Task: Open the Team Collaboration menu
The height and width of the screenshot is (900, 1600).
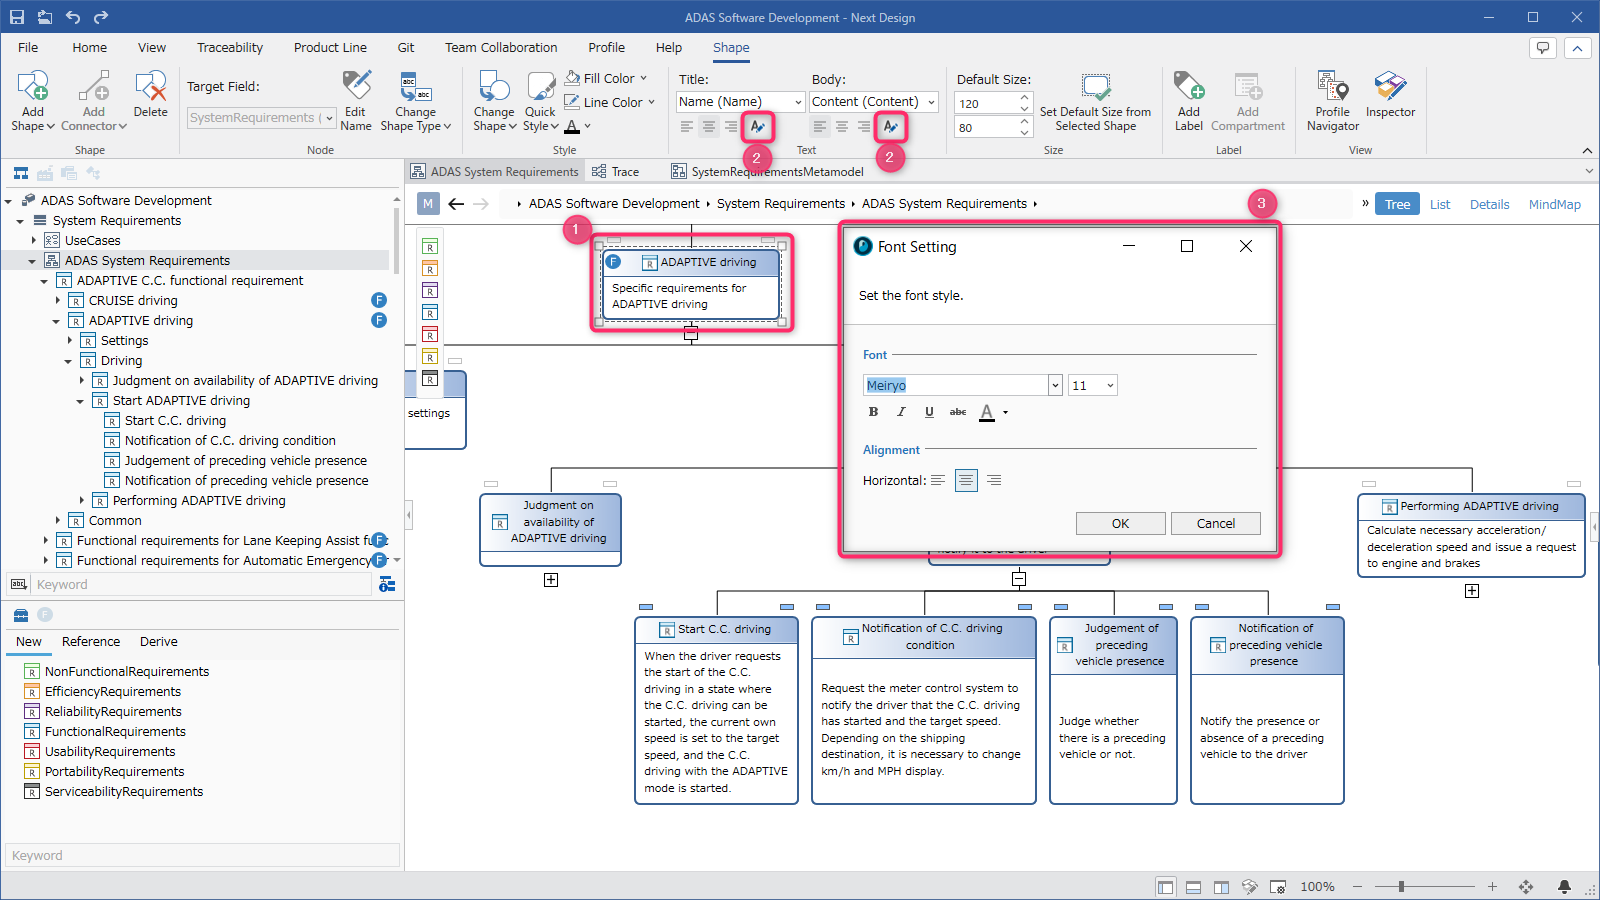Action: coord(501,47)
